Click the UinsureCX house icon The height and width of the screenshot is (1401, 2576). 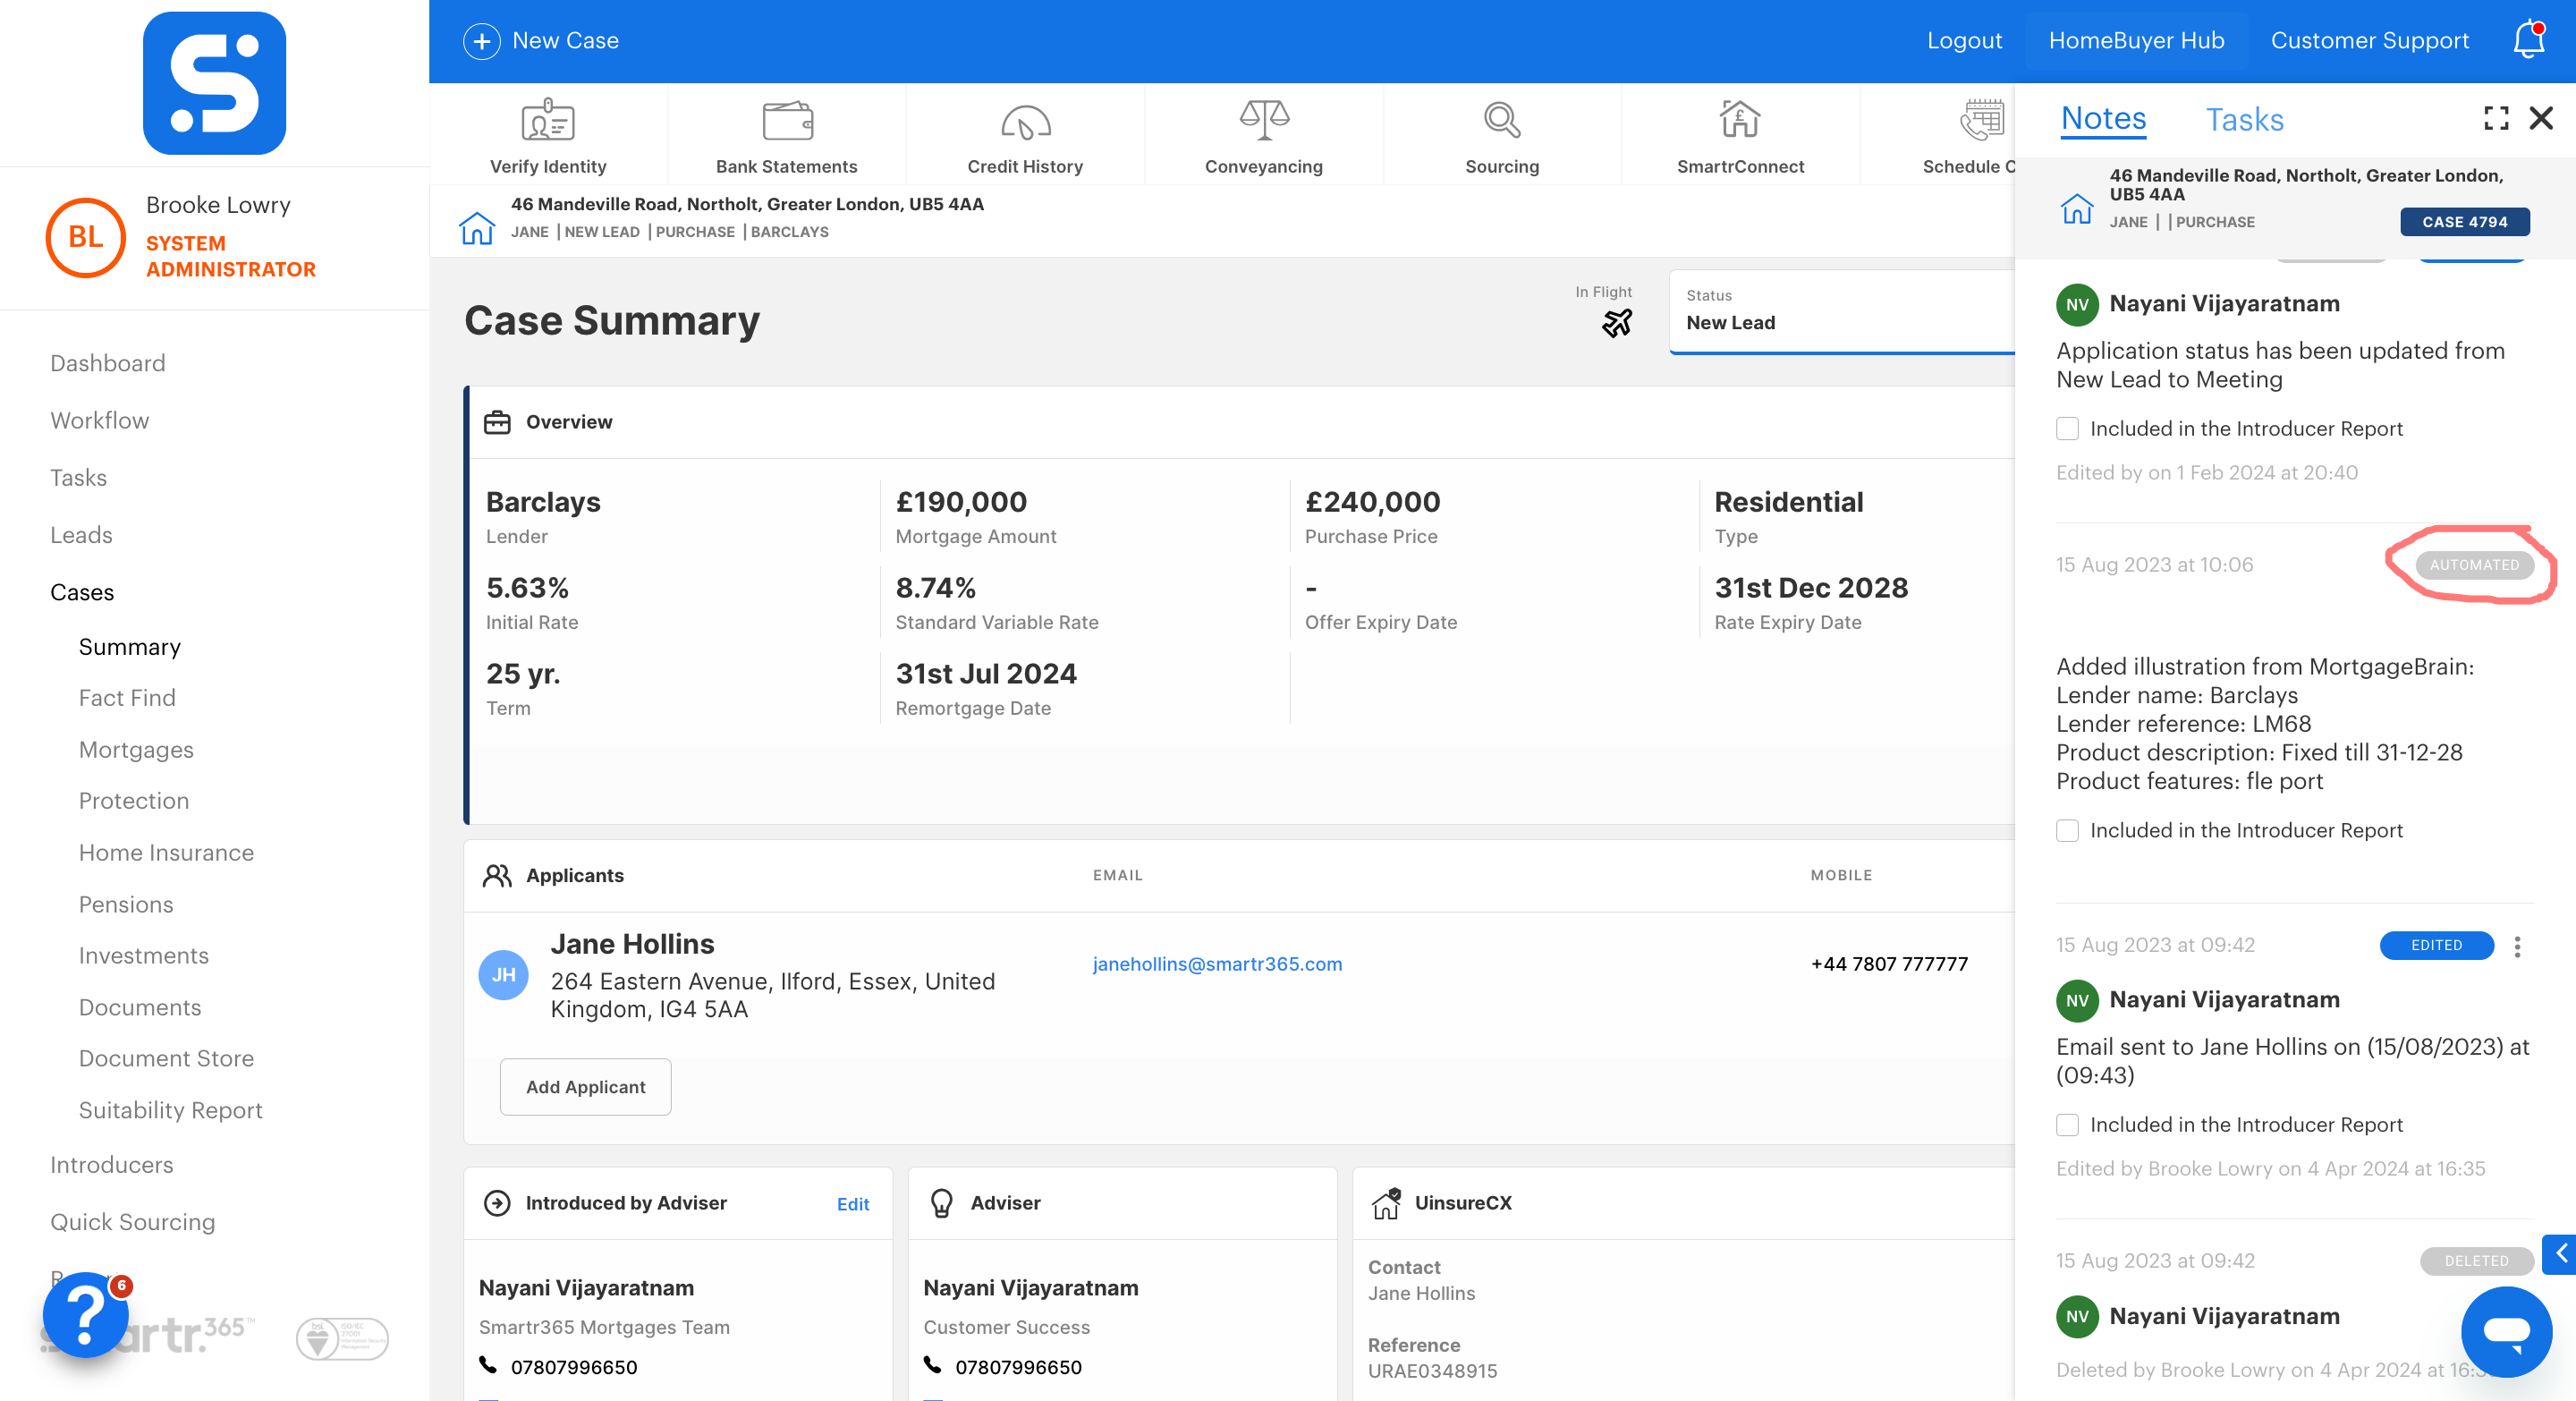tap(1386, 1203)
